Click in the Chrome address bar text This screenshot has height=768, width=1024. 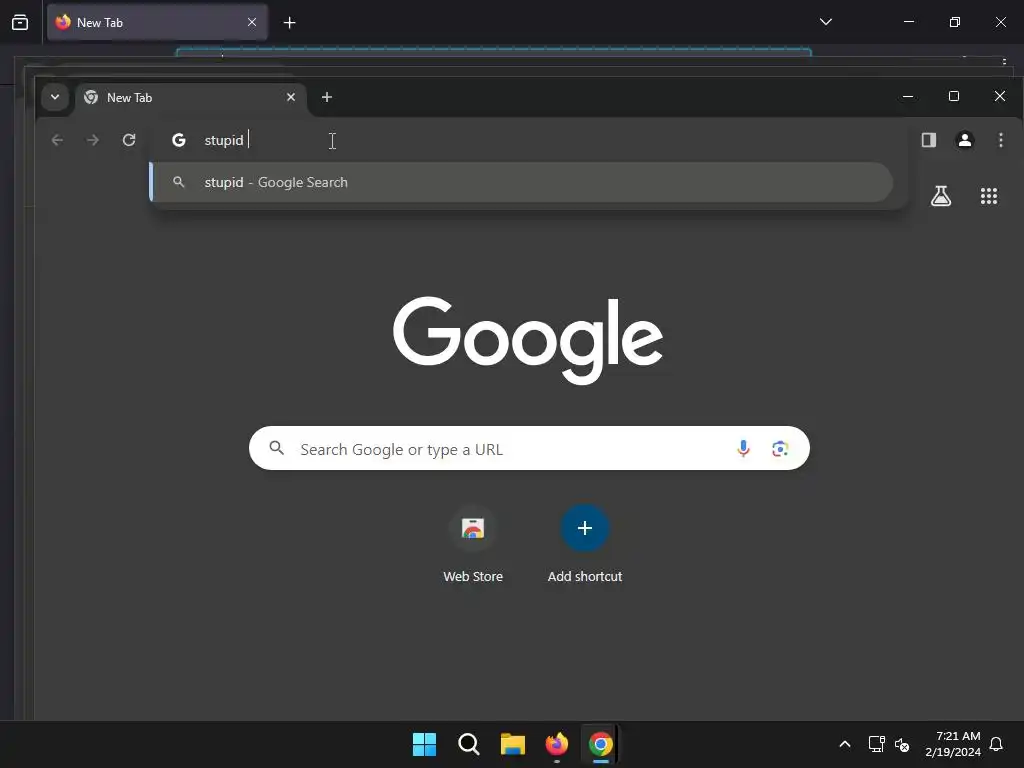pyautogui.click(x=224, y=140)
